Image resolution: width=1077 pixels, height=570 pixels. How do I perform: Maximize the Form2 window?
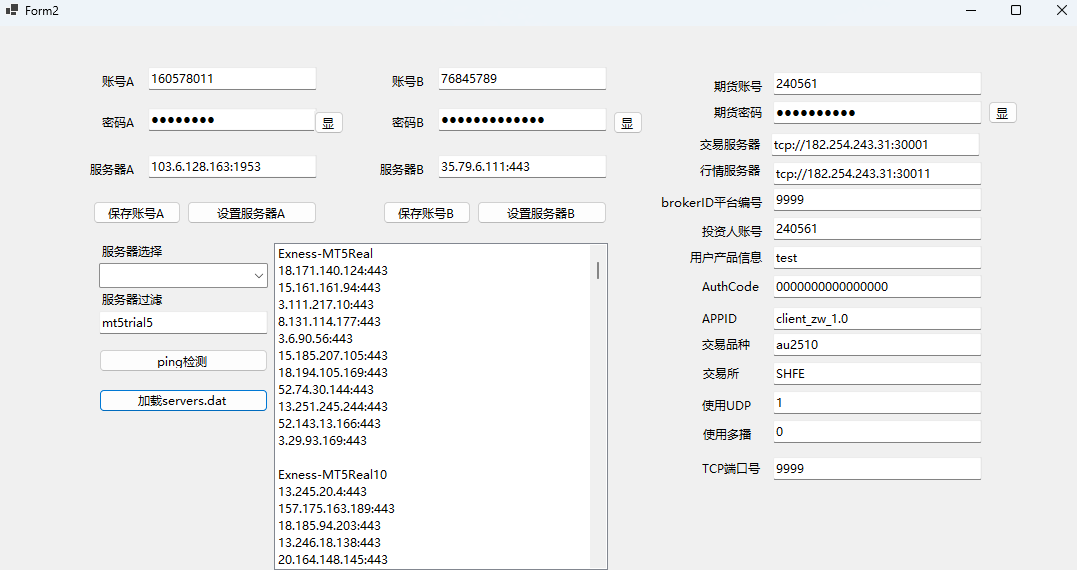click(1016, 10)
